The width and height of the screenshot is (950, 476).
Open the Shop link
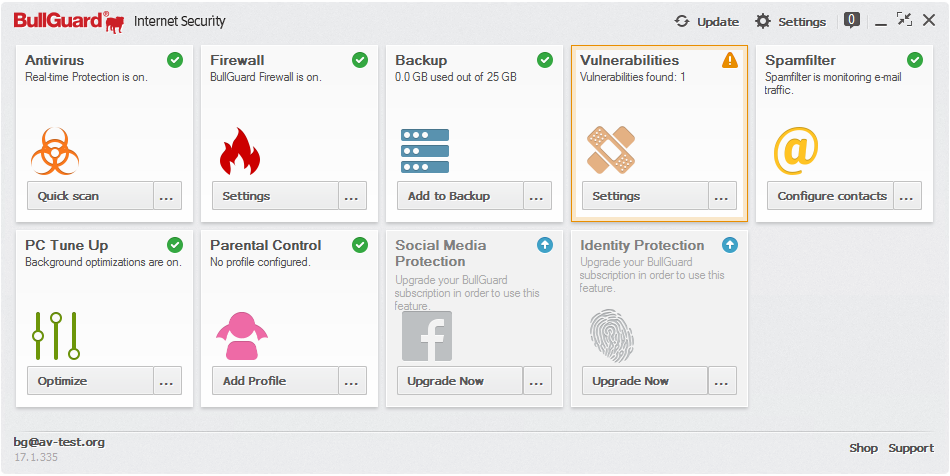tap(863, 448)
